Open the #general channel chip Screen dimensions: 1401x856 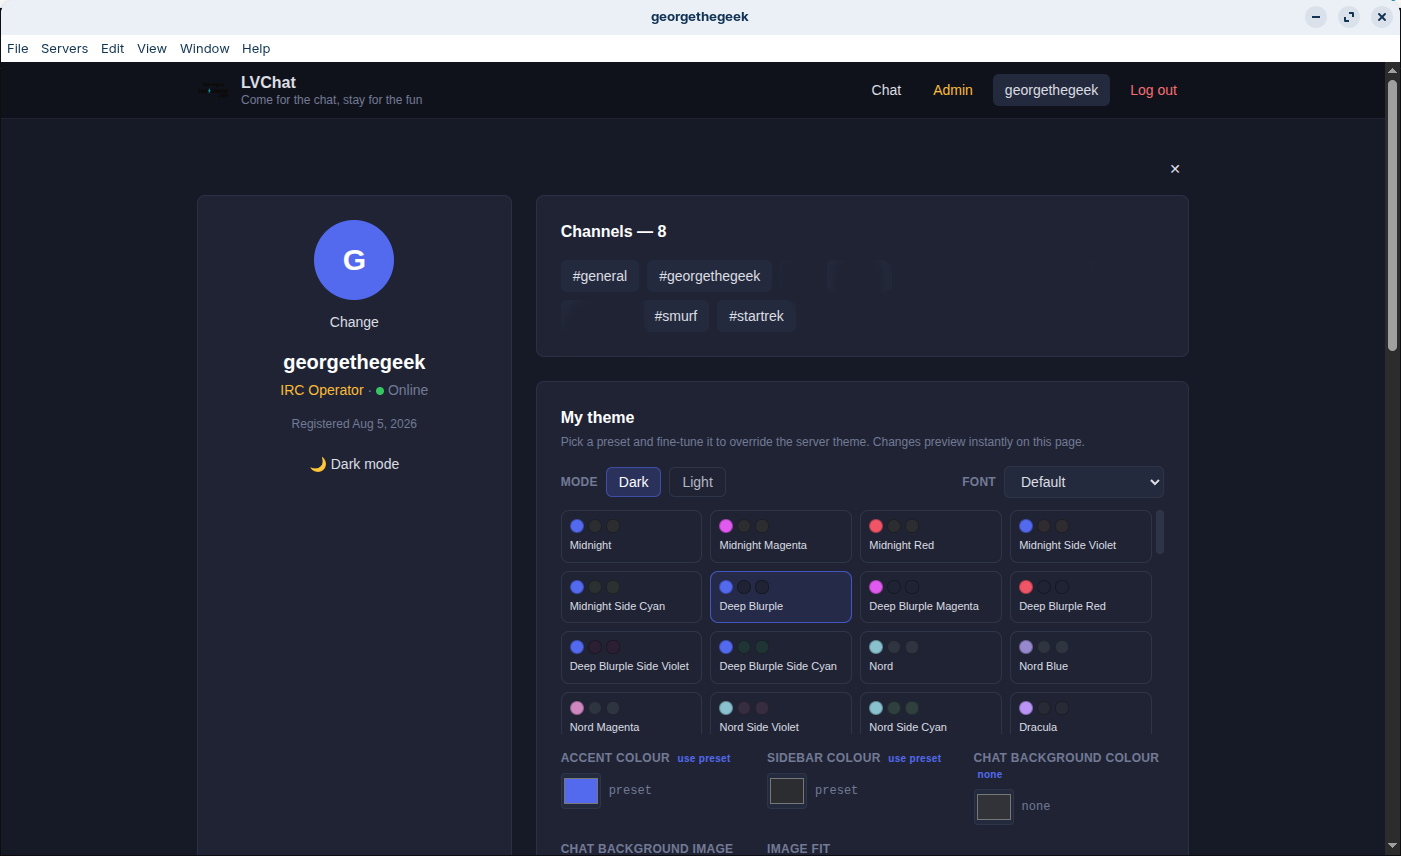[600, 276]
